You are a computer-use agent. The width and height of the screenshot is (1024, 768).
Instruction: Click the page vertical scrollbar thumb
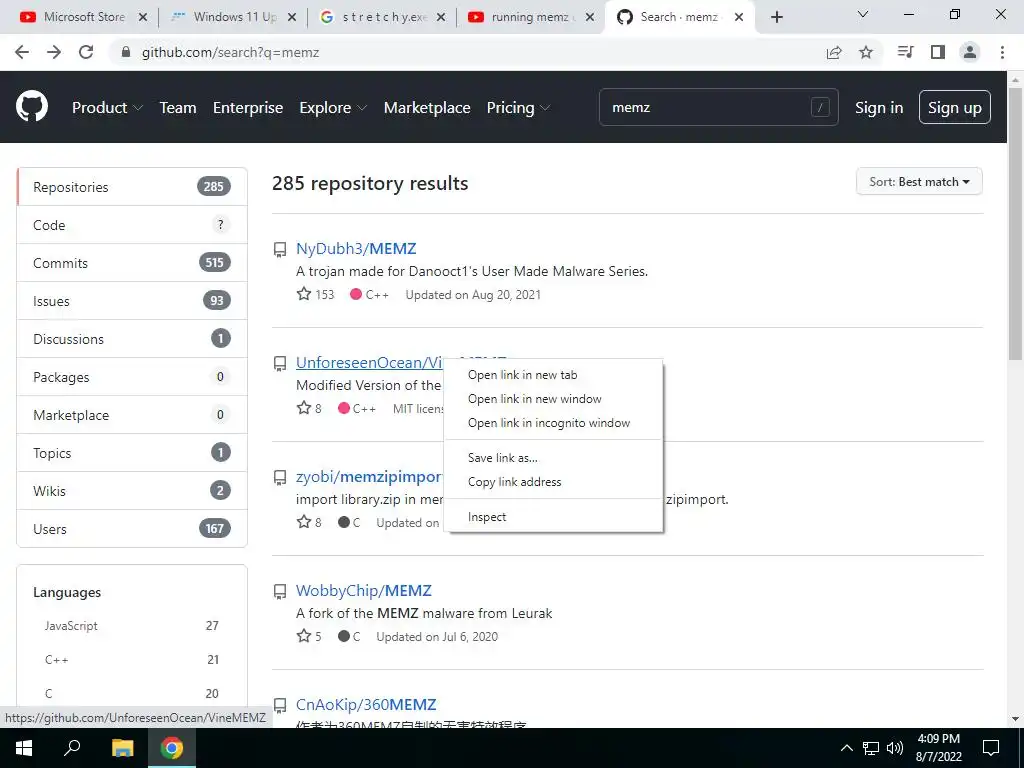point(1015,222)
